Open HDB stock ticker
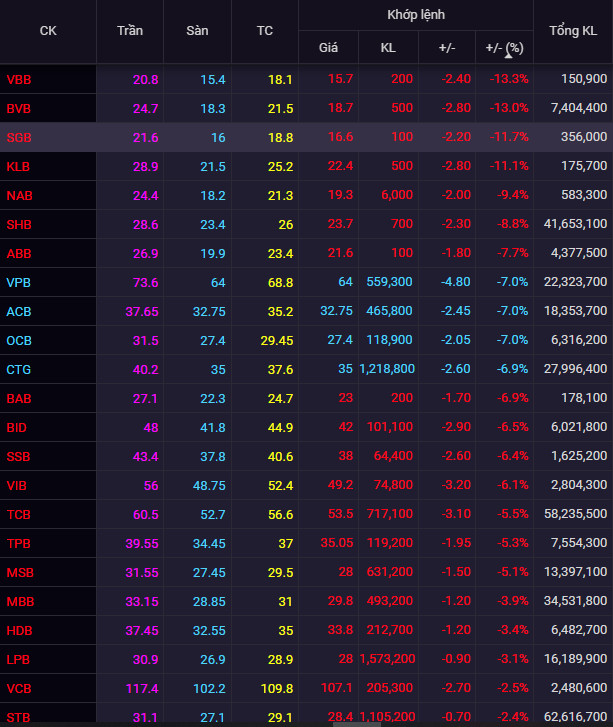Screen dimensions: 613x727 pos(19,630)
